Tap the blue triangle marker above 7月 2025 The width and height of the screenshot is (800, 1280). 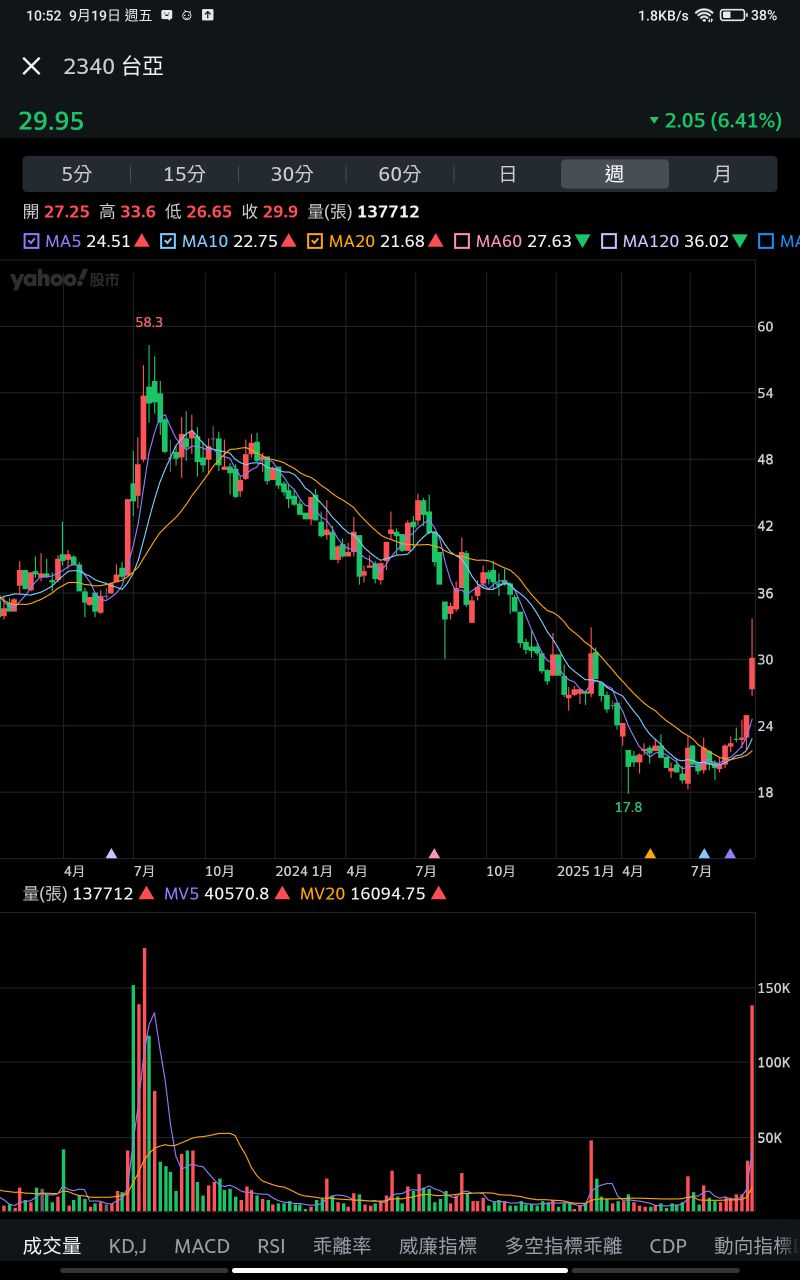(704, 854)
